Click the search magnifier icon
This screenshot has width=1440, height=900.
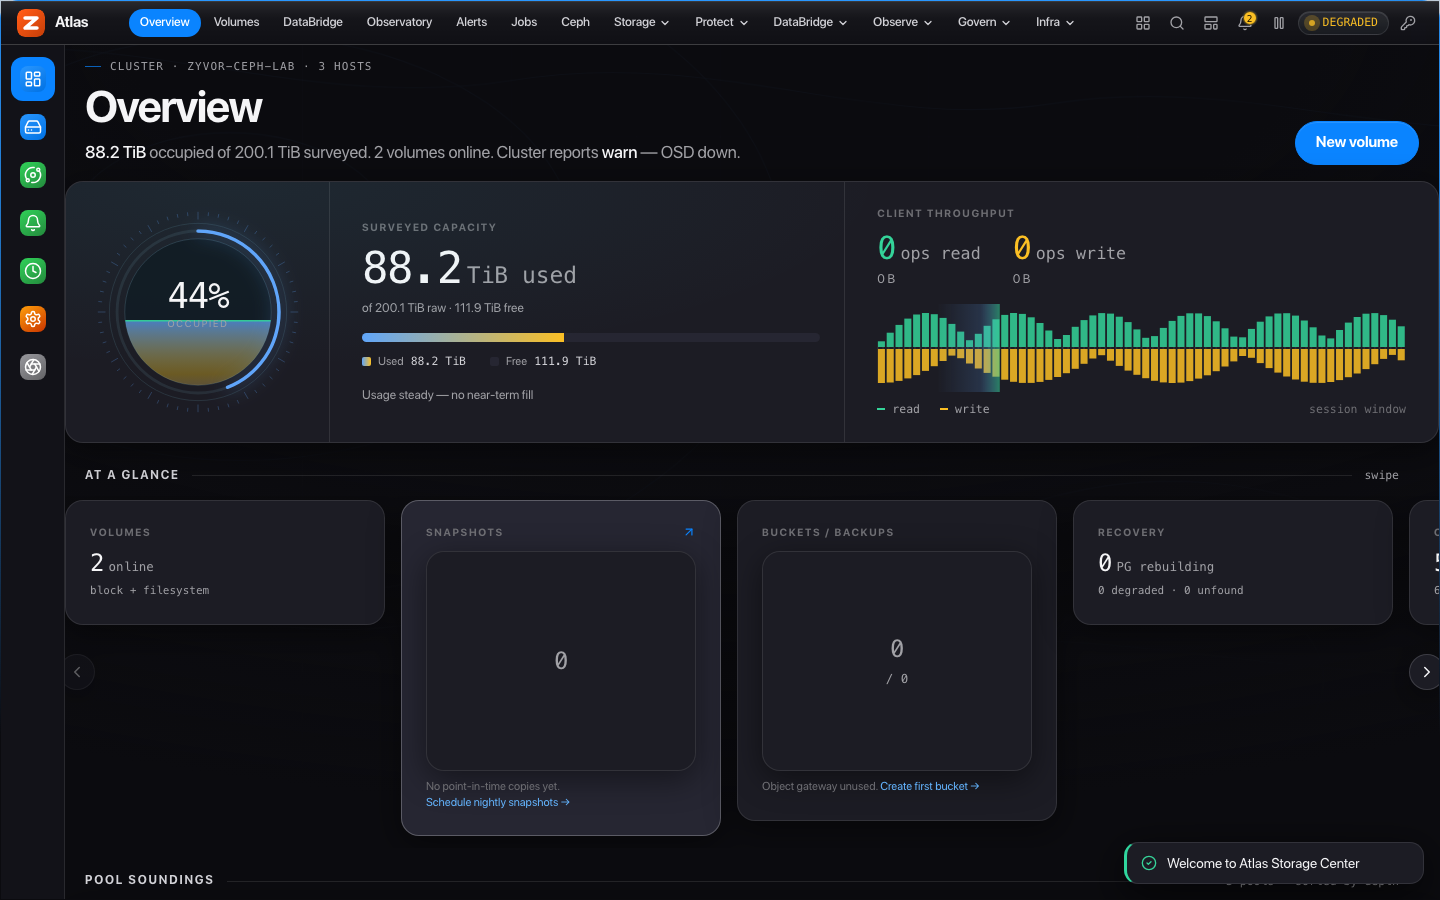pos(1177,23)
